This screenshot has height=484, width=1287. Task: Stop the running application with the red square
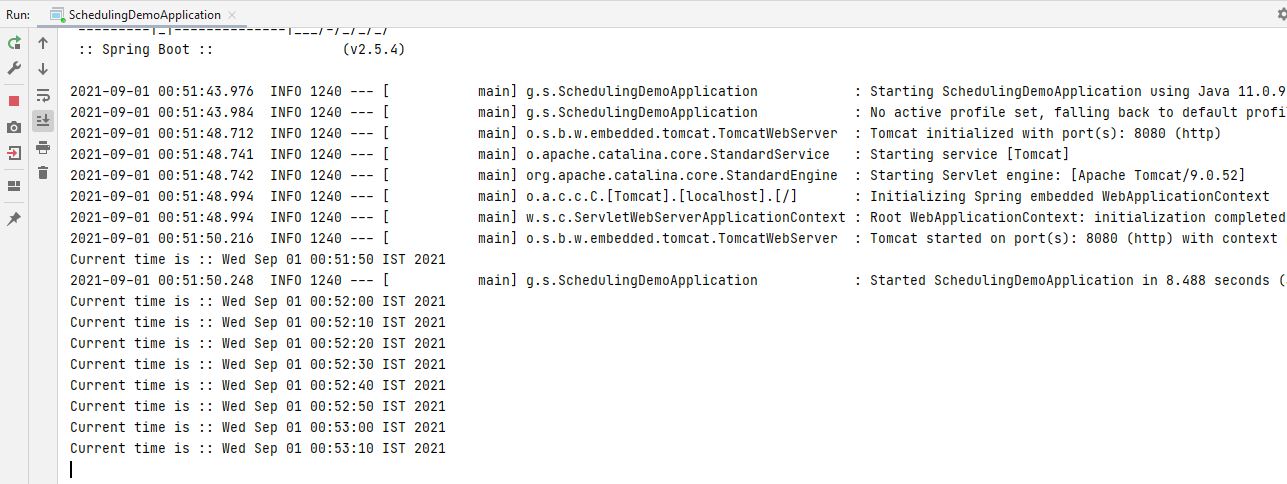tap(14, 101)
